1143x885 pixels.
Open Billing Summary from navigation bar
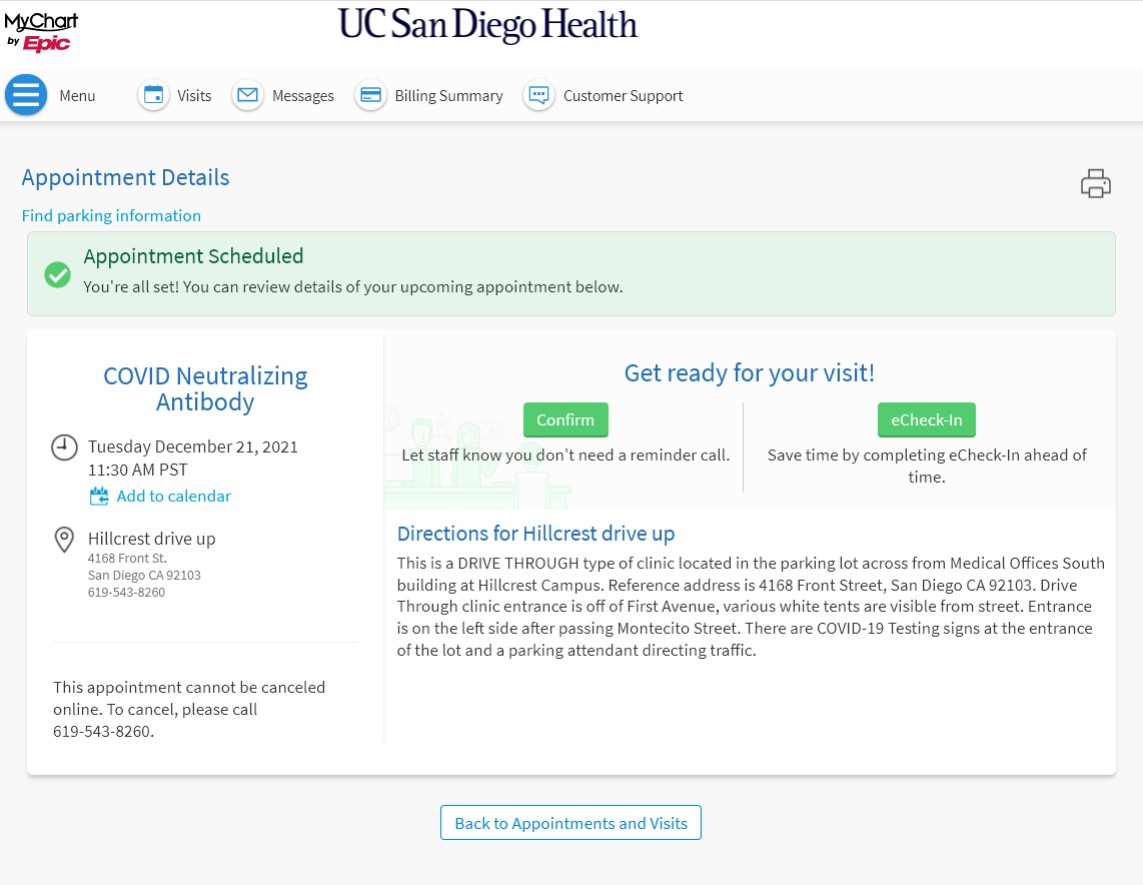click(x=448, y=95)
